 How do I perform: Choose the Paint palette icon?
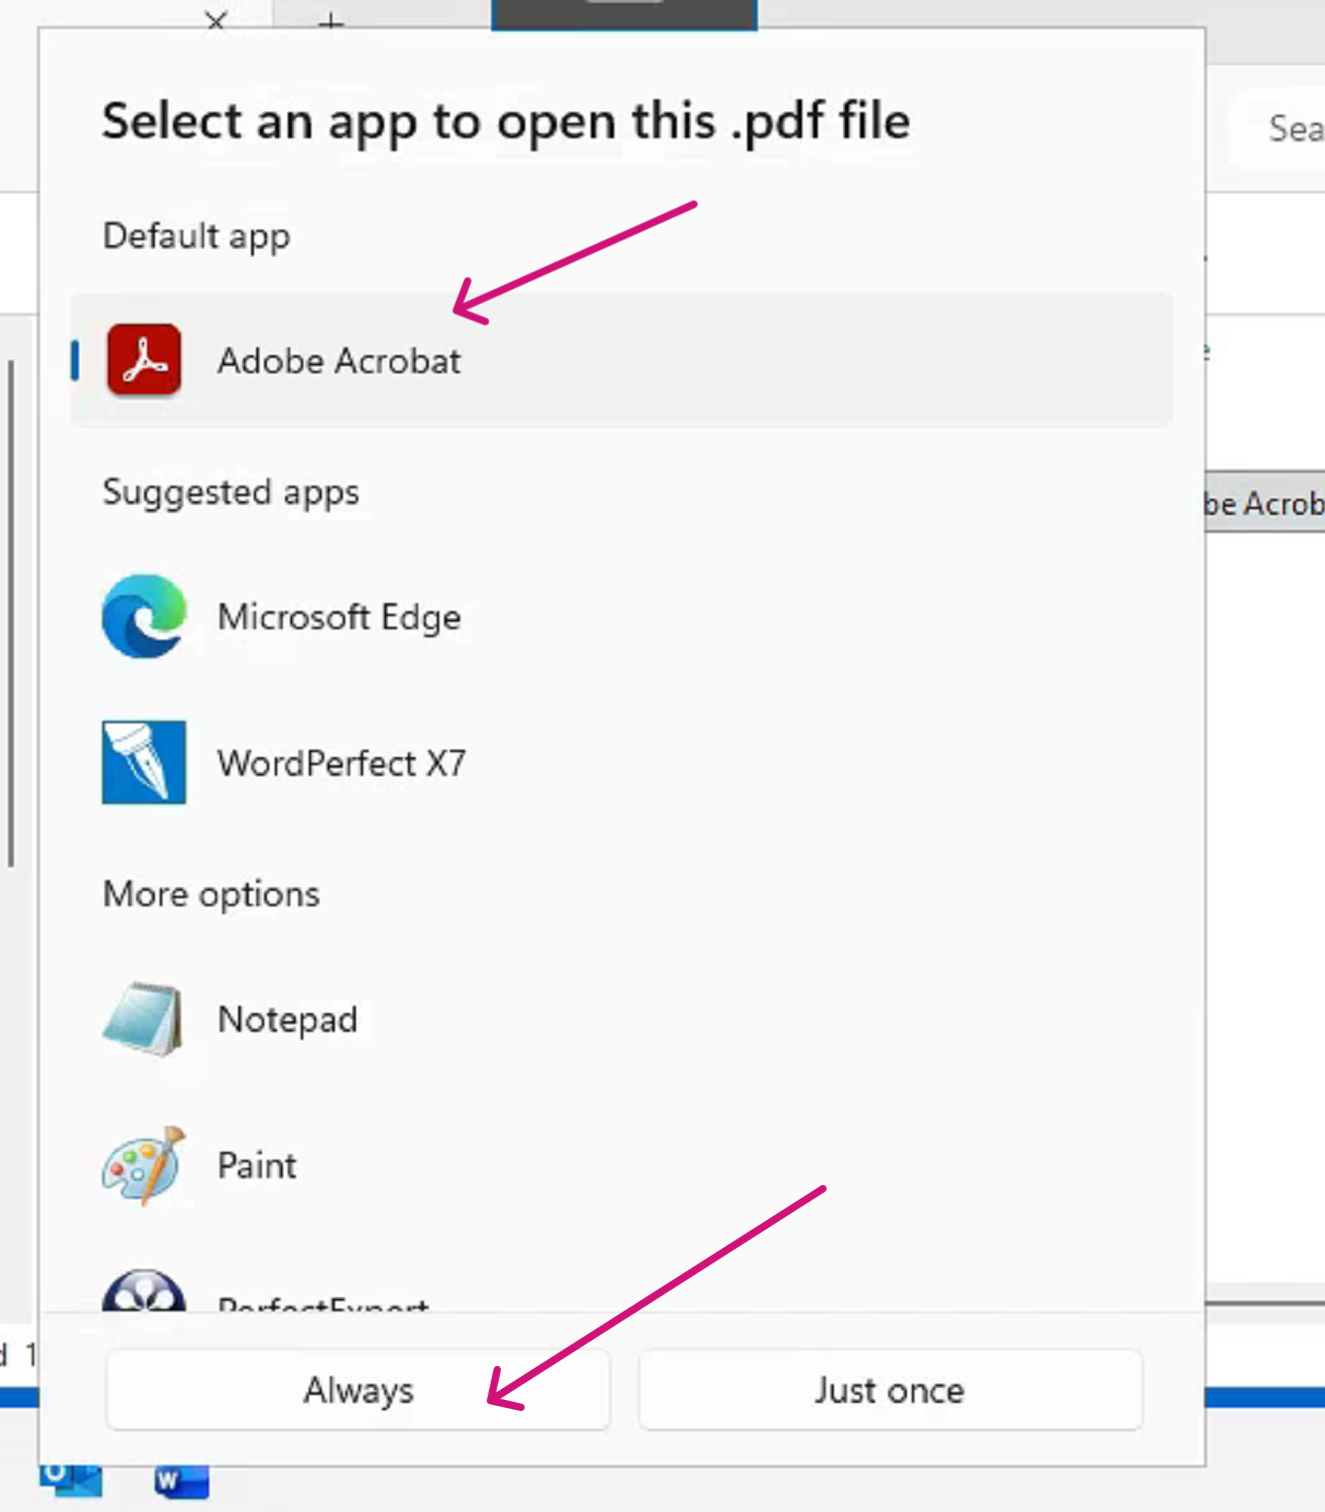[144, 1165]
